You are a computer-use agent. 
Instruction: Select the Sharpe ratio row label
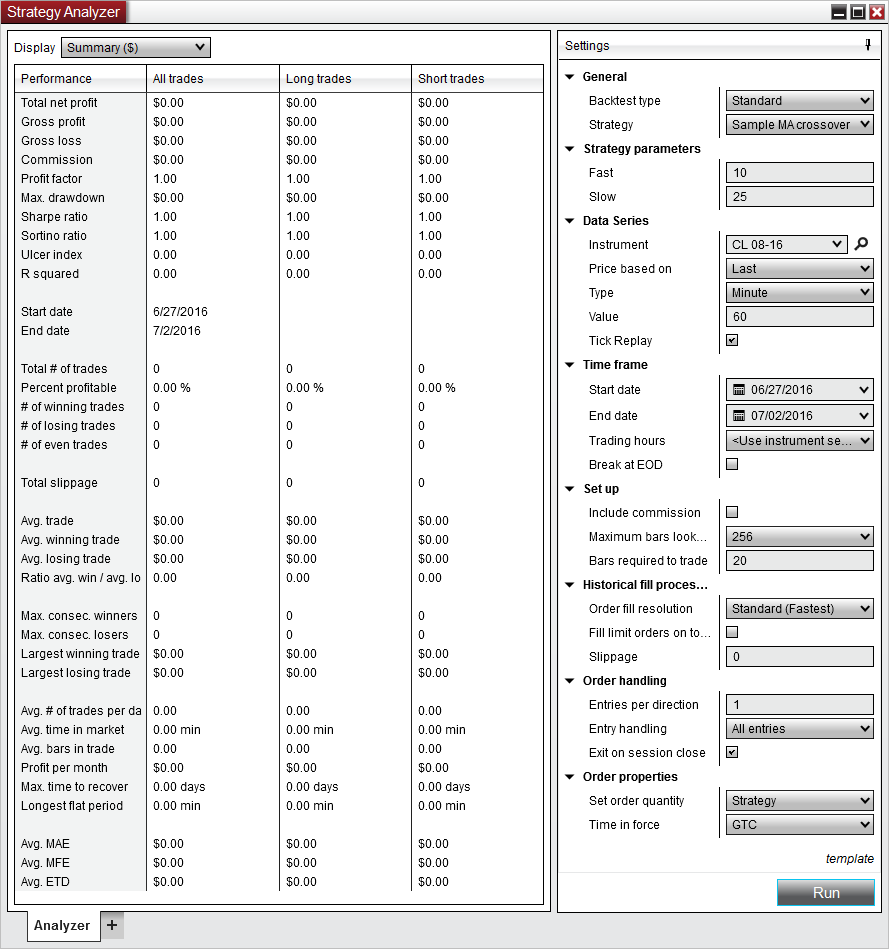(x=54, y=217)
